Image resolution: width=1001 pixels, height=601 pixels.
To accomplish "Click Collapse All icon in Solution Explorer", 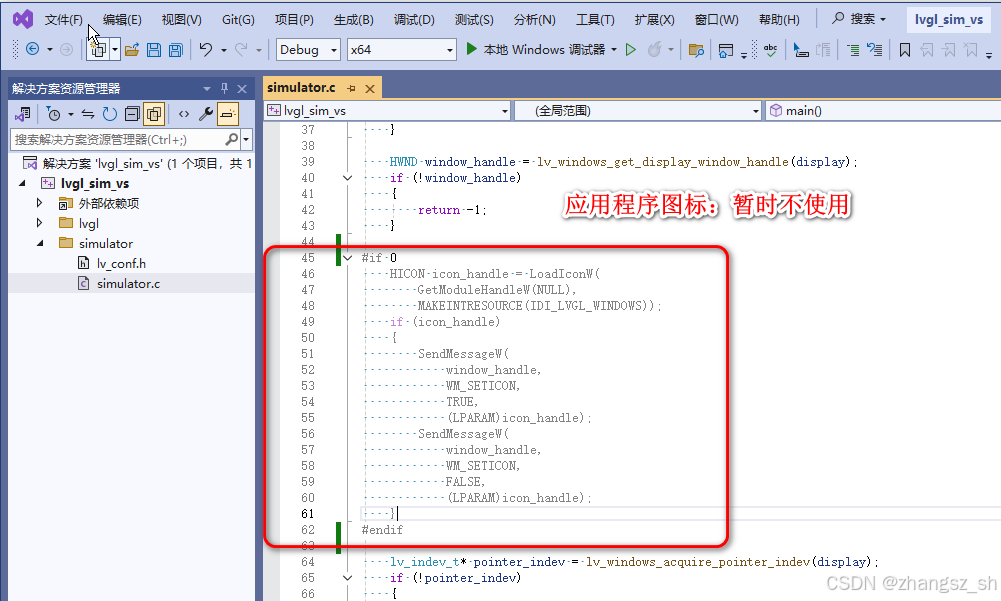I will (132, 114).
